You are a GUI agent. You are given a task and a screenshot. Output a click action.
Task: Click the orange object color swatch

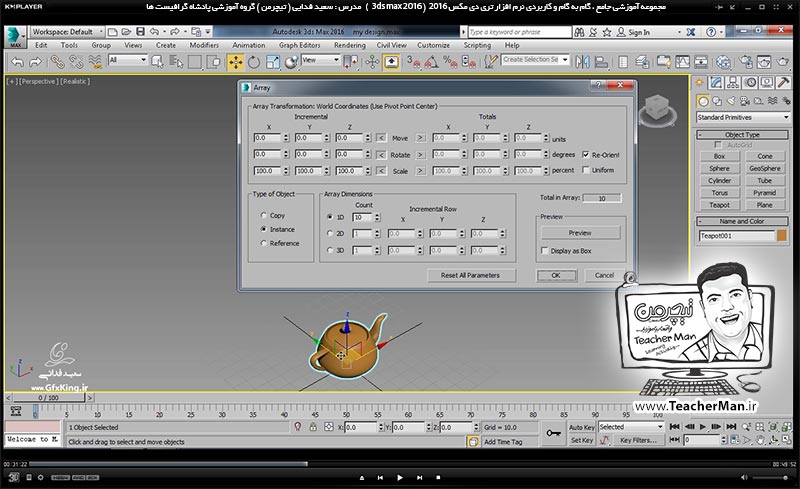[x=782, y=236]
